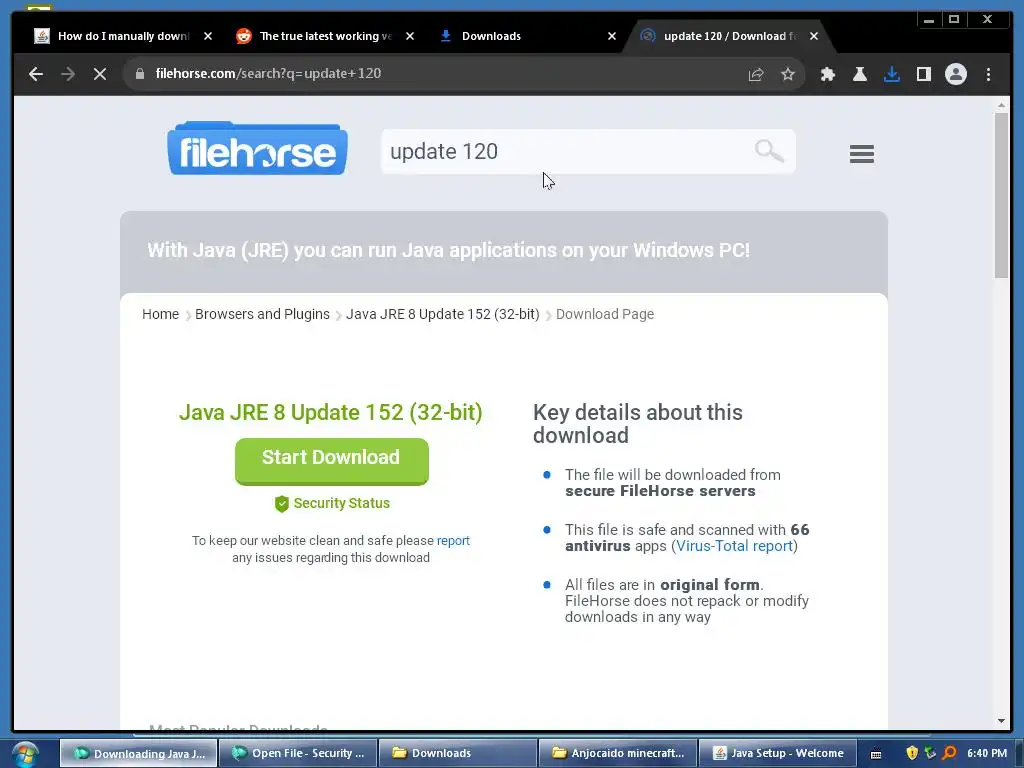Go back to the previous page
This screenshot has width=1024, height=768.
click(x=36, y=74)
